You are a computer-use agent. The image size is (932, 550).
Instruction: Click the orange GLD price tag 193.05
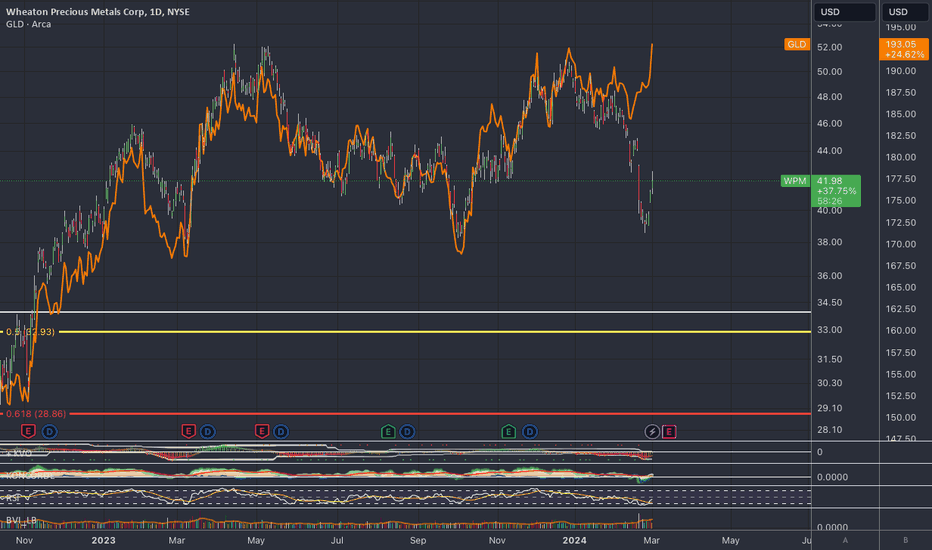point(903,49)
